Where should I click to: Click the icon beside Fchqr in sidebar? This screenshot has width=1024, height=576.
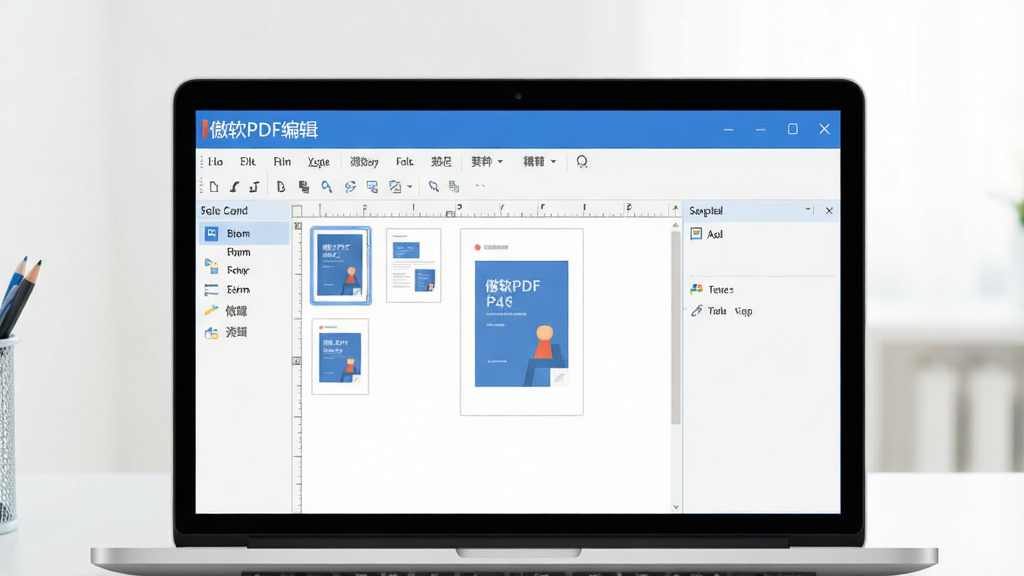[211, 266]
